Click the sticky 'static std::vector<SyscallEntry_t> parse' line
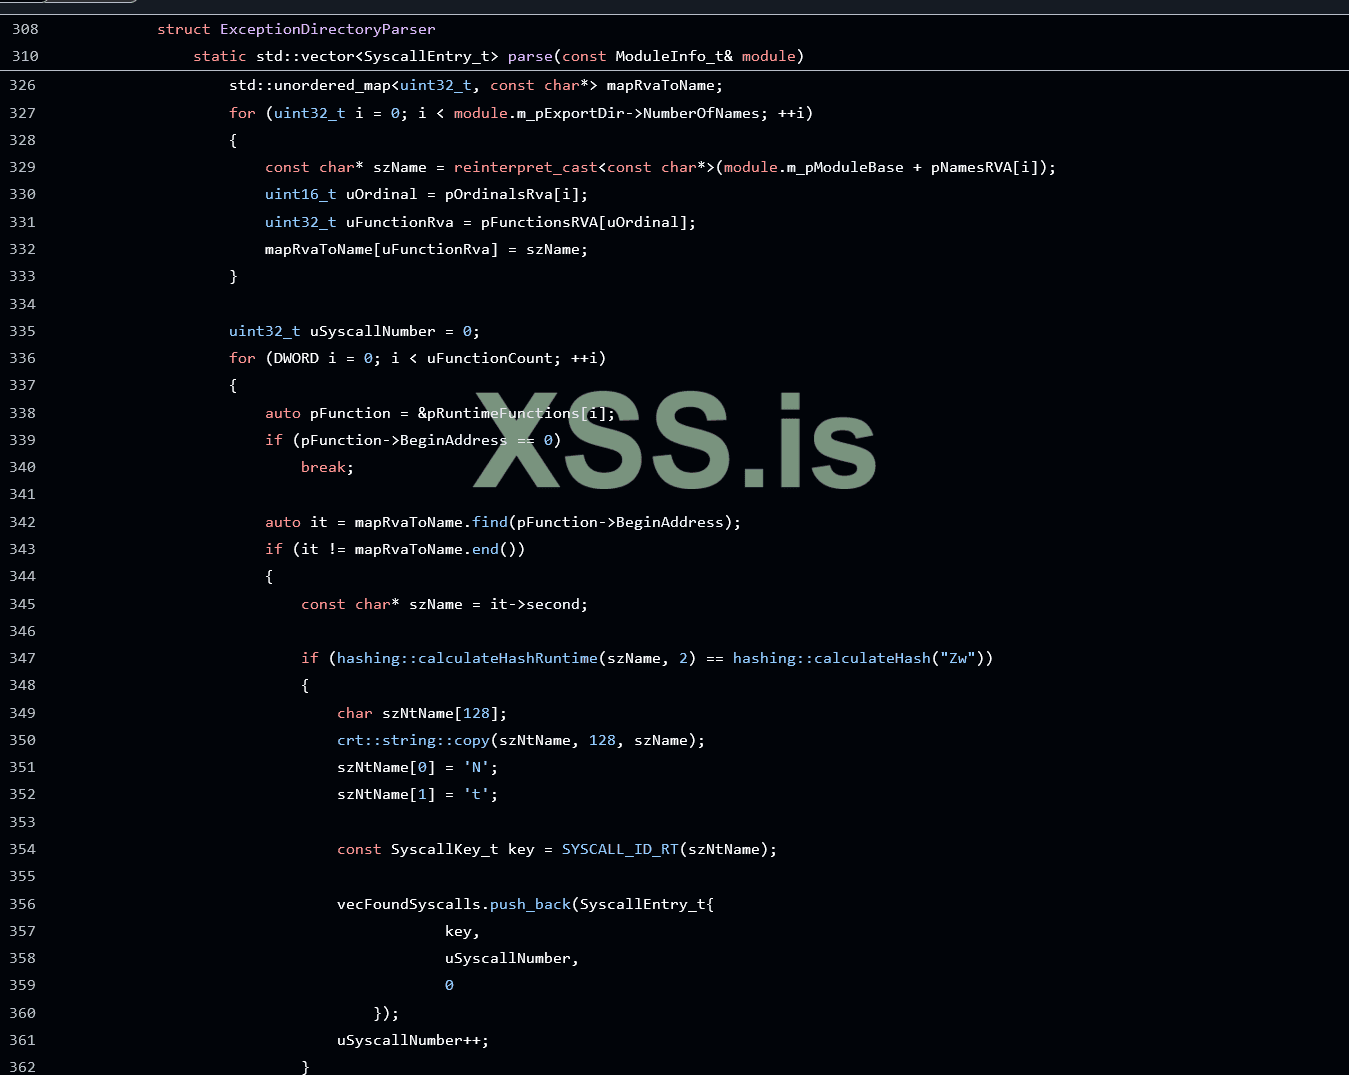1349x1075 pixels. point(498,56)
